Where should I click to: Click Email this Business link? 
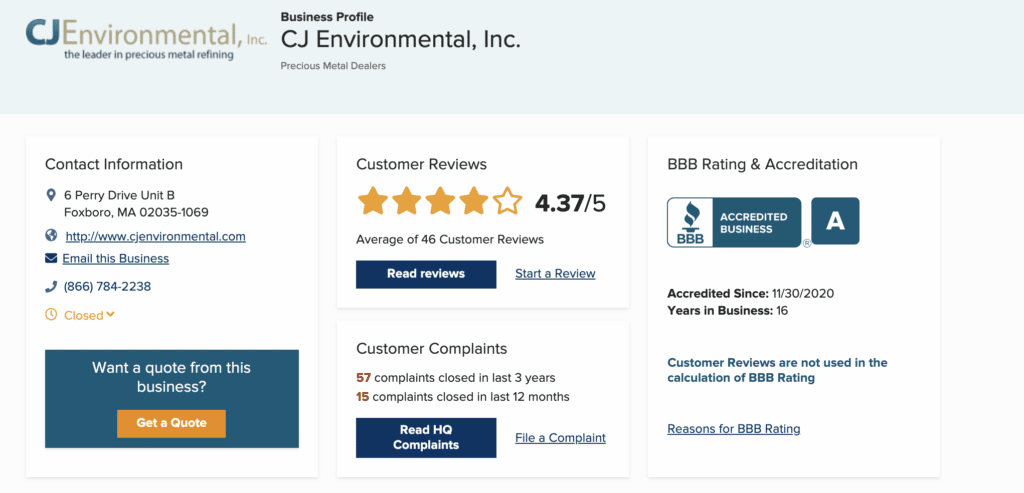pyautogui.click(x=116, y=259)
